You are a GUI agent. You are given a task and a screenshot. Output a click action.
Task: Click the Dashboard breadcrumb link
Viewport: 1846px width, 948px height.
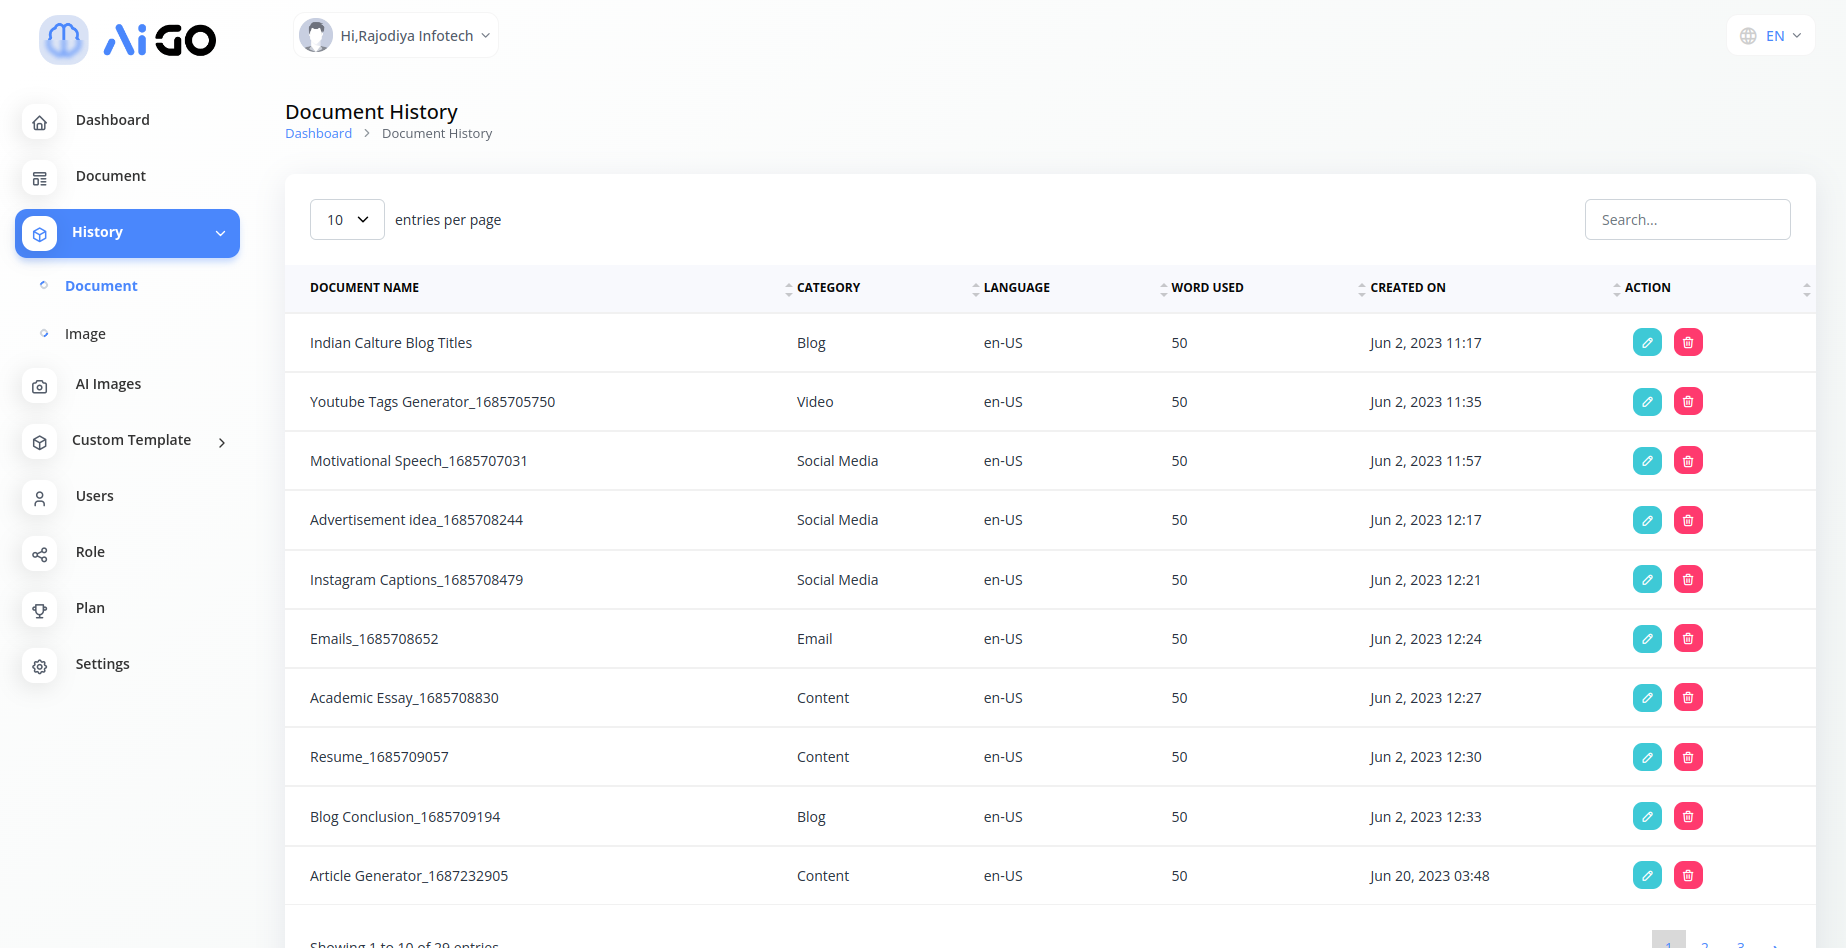coord(318,134)
